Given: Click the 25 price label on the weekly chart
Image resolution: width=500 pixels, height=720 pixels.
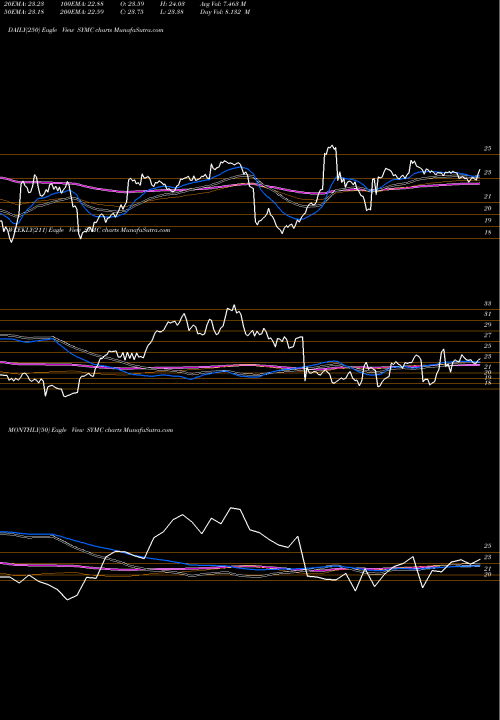Looking at the screenshot, I should pos(488,346).
